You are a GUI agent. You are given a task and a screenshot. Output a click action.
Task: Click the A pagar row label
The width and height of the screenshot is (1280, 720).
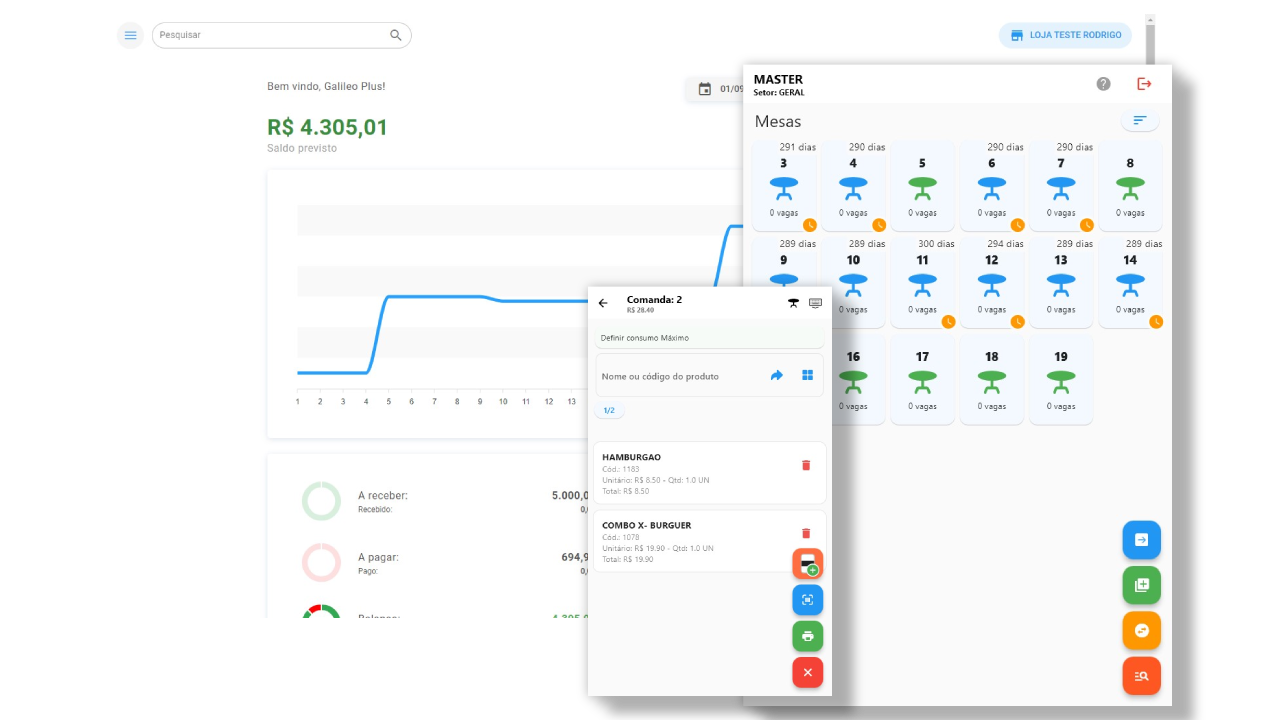tap(378, 557)
